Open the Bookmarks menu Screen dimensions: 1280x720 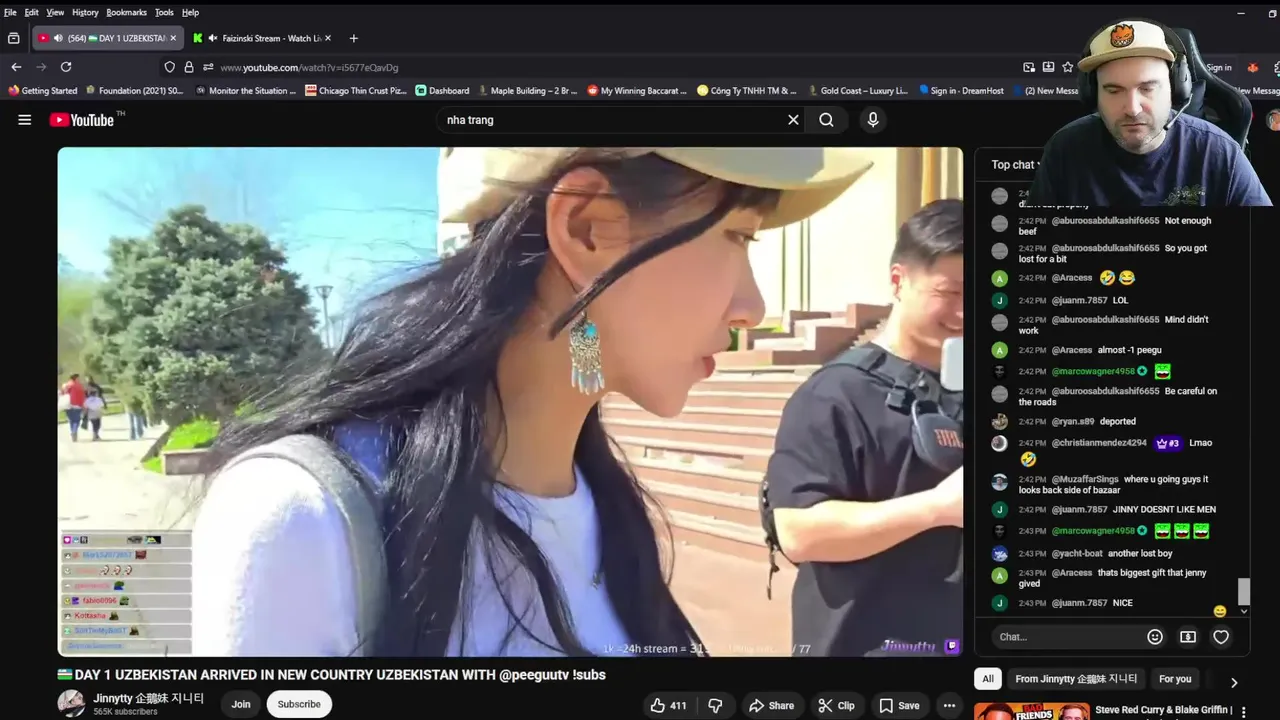(127, 12)
